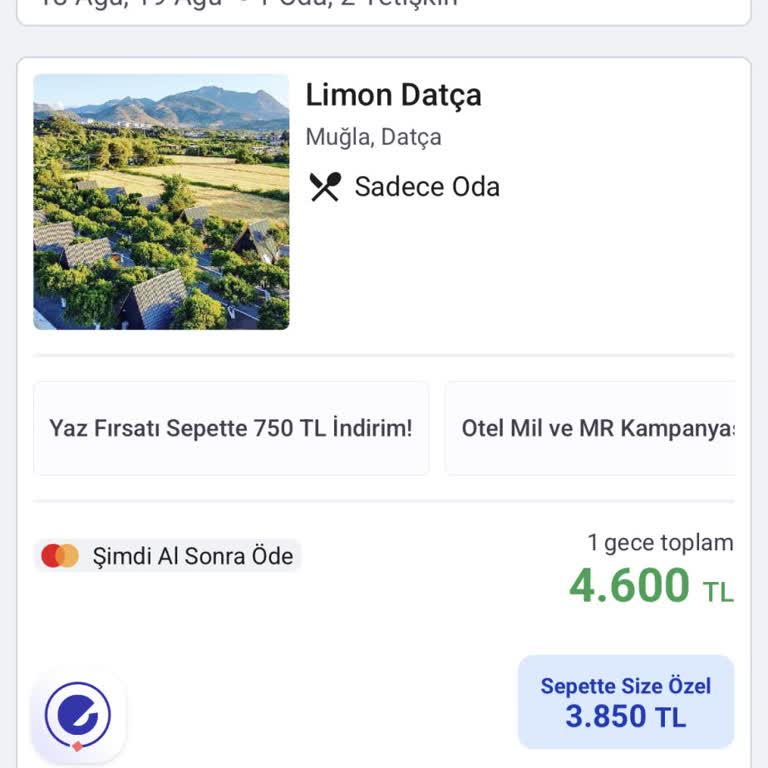Viewport: 768px width, 768px height.
Task: Open the Limon Datça hotel photo
Action: (x=161, y=202)
